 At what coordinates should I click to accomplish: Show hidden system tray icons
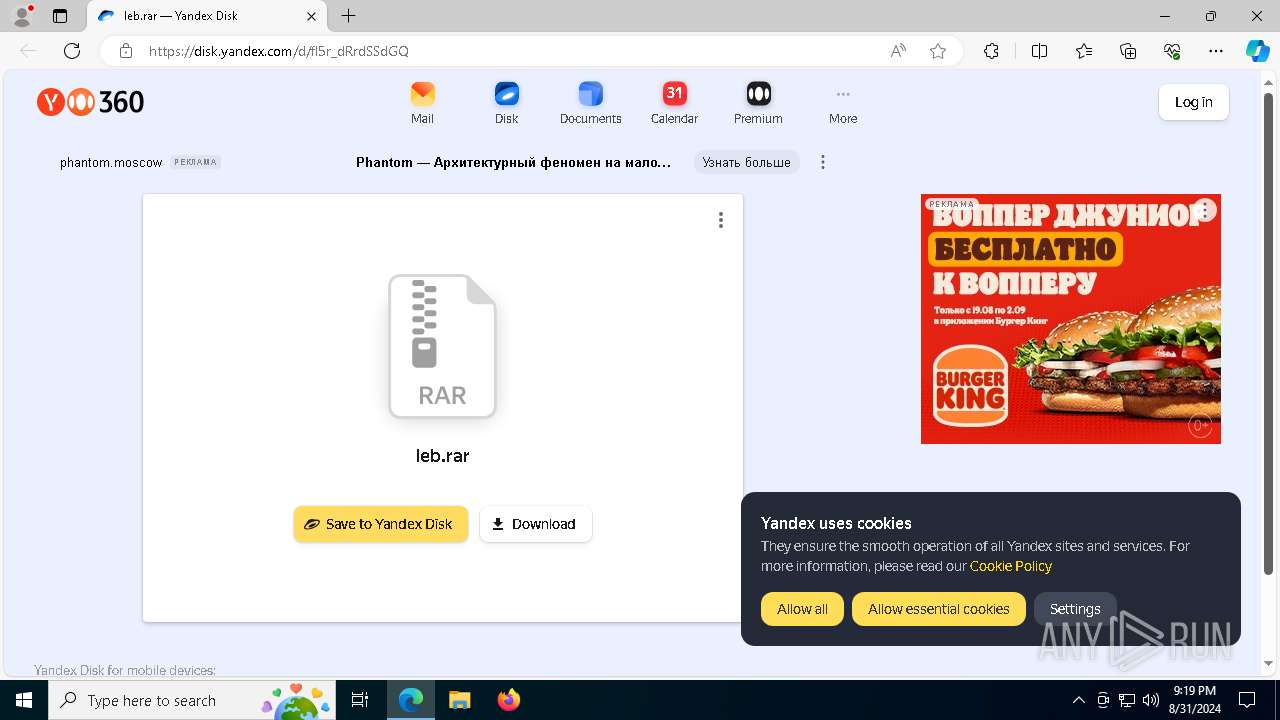1078,700
